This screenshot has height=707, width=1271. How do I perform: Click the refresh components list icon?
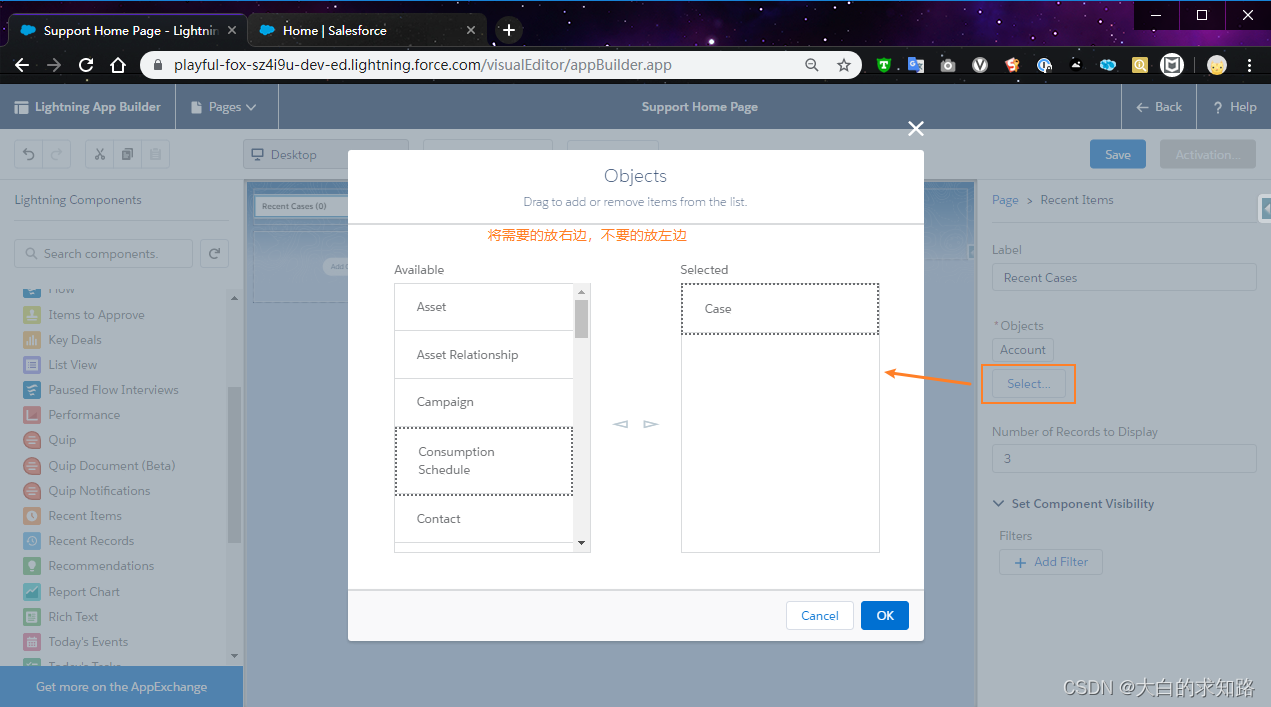(214, 254)
